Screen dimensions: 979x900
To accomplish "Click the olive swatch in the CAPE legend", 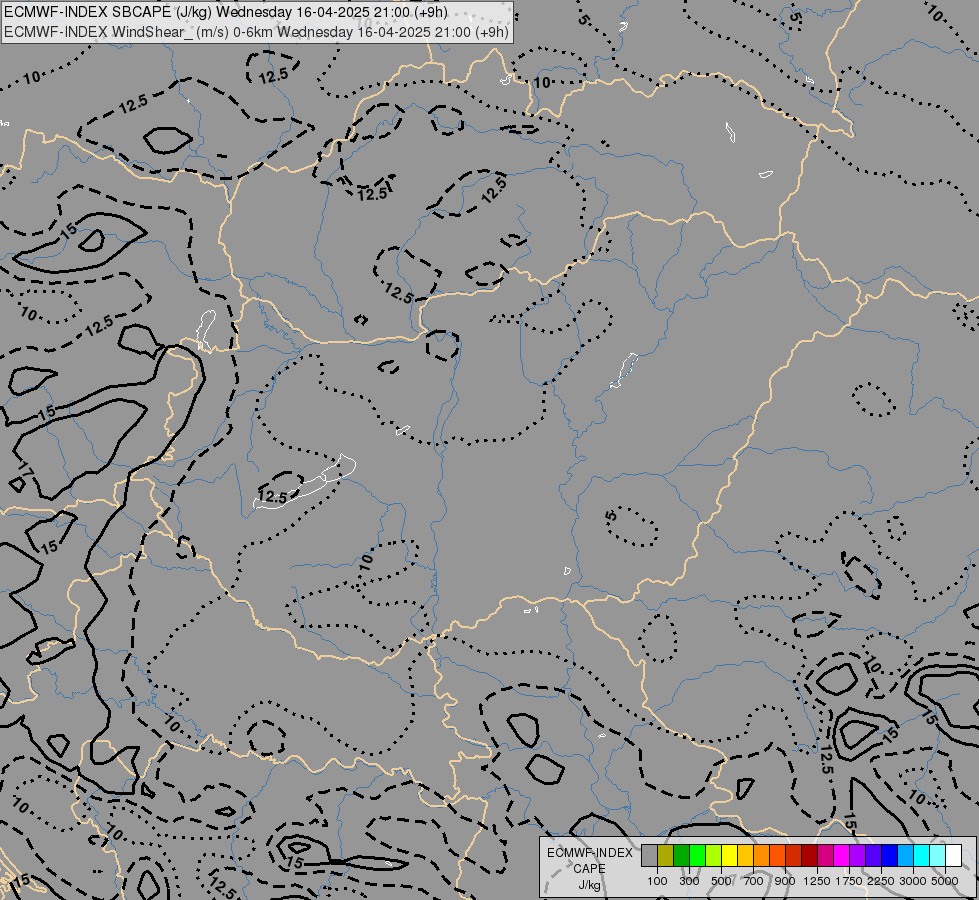I will (666, 855).
